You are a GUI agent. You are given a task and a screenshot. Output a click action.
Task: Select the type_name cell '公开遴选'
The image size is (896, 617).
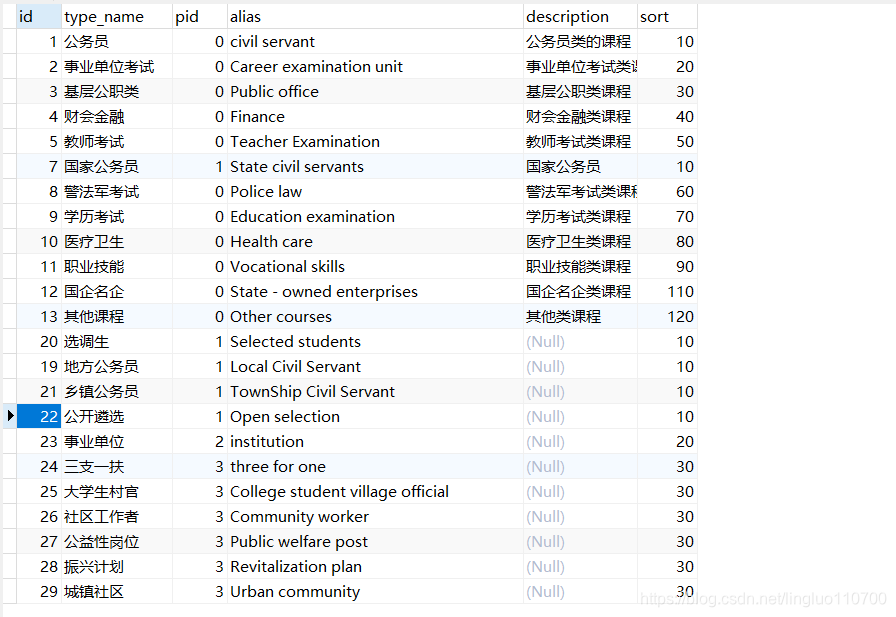tap(117, 416)
